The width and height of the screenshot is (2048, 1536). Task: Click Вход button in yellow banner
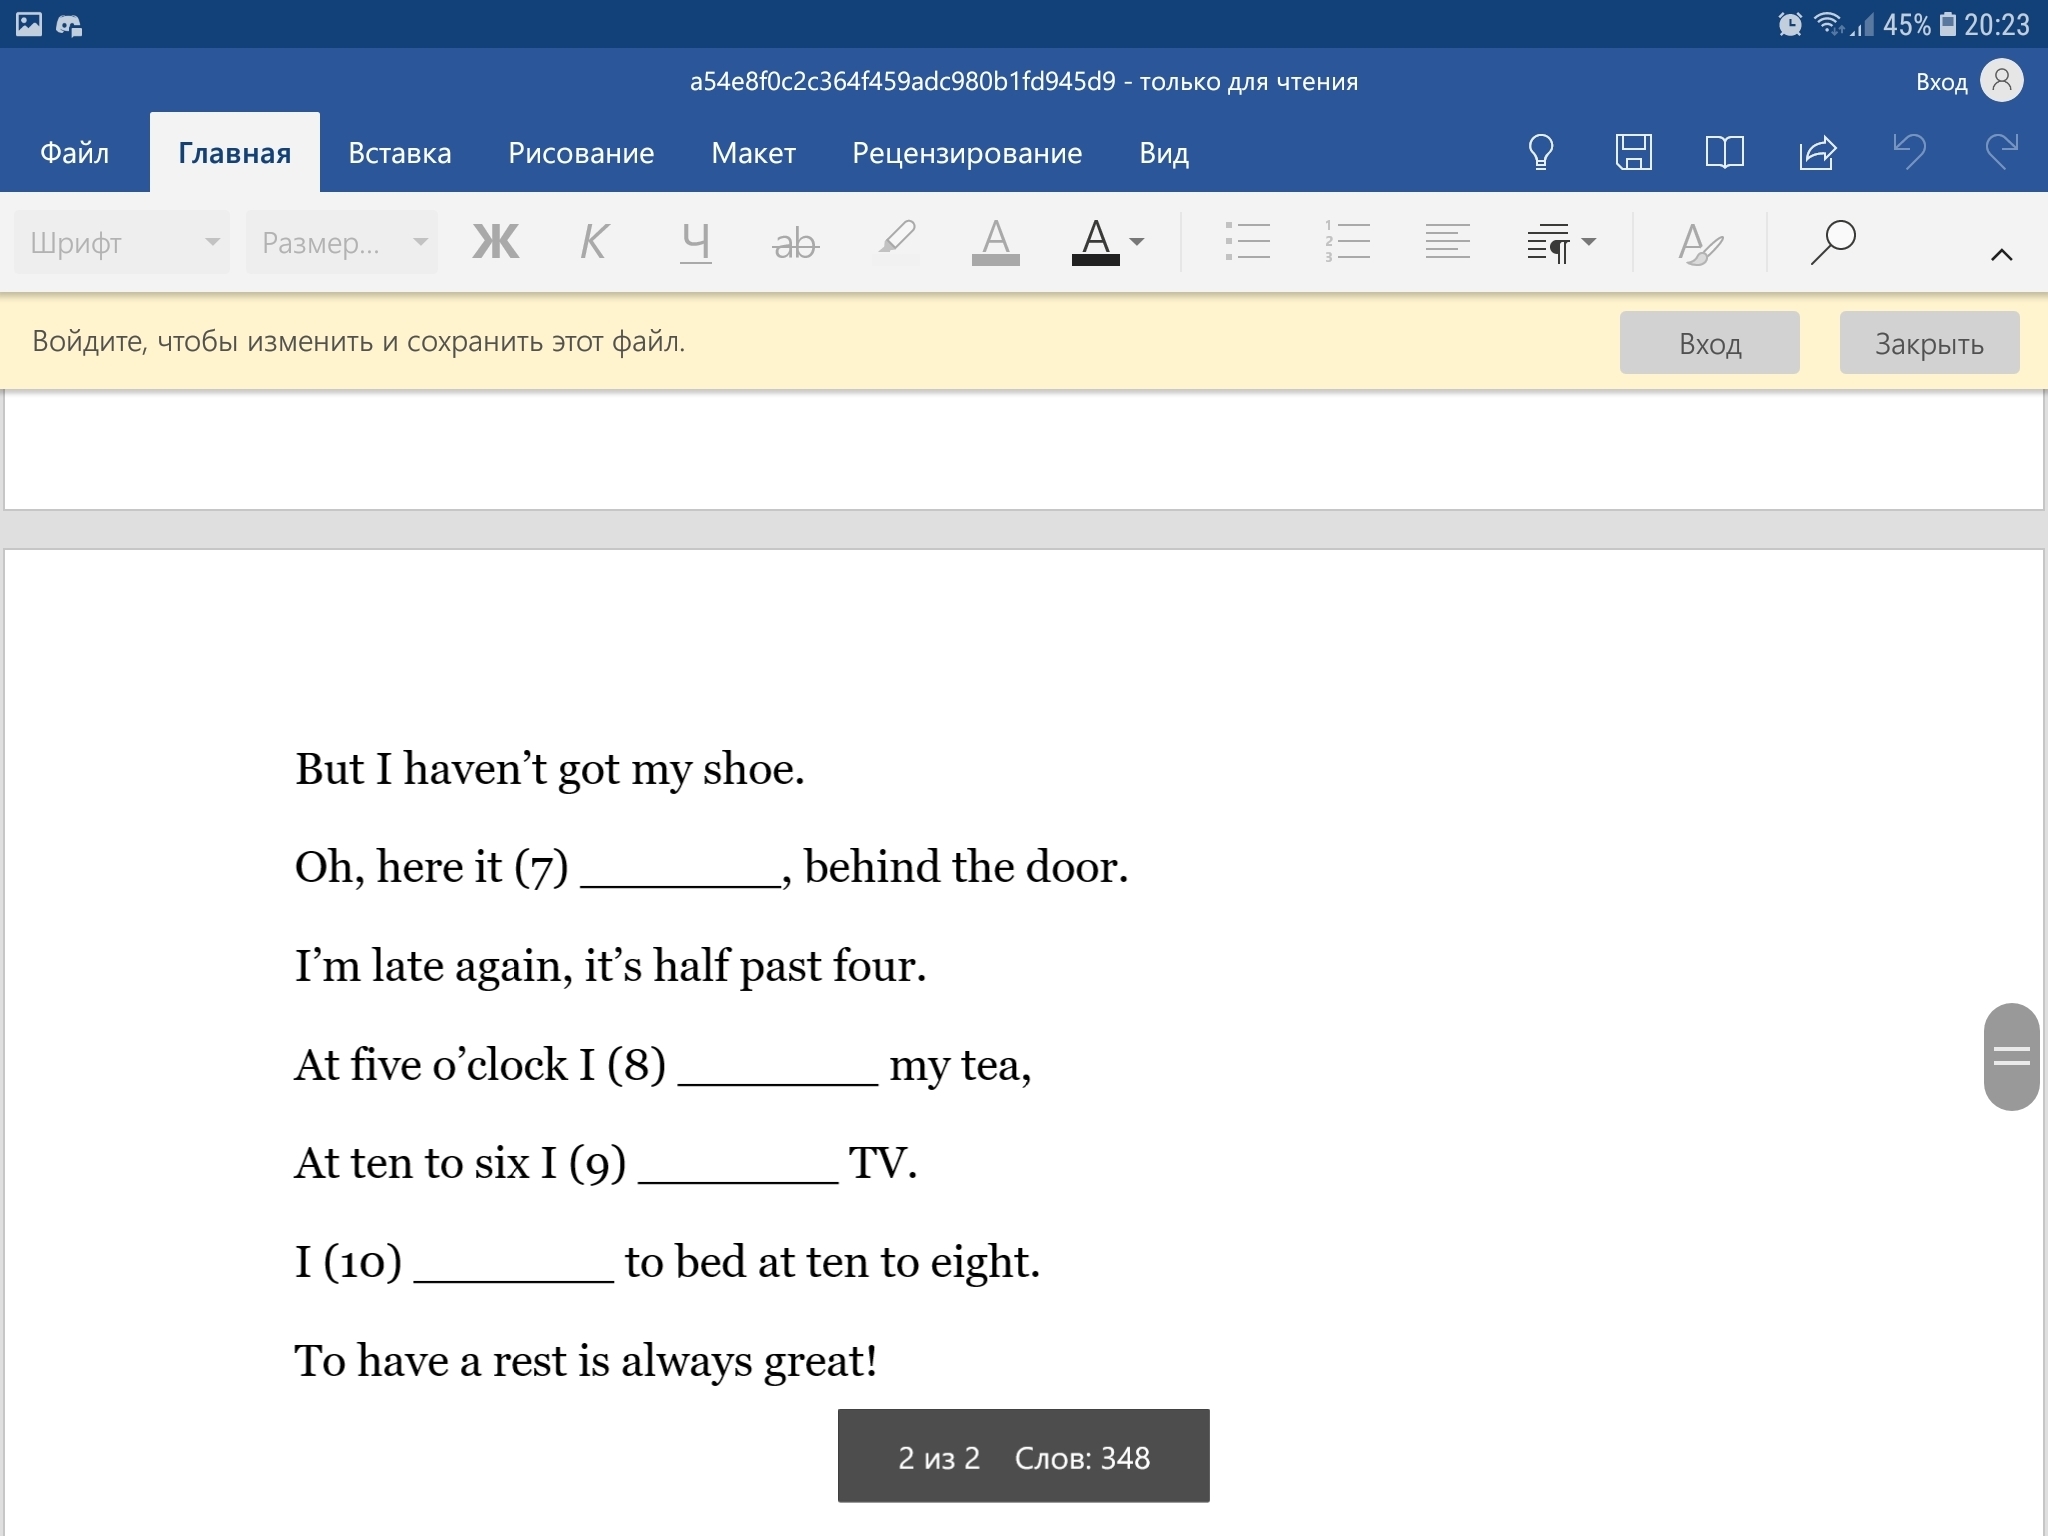click(x=1709, y=343)
